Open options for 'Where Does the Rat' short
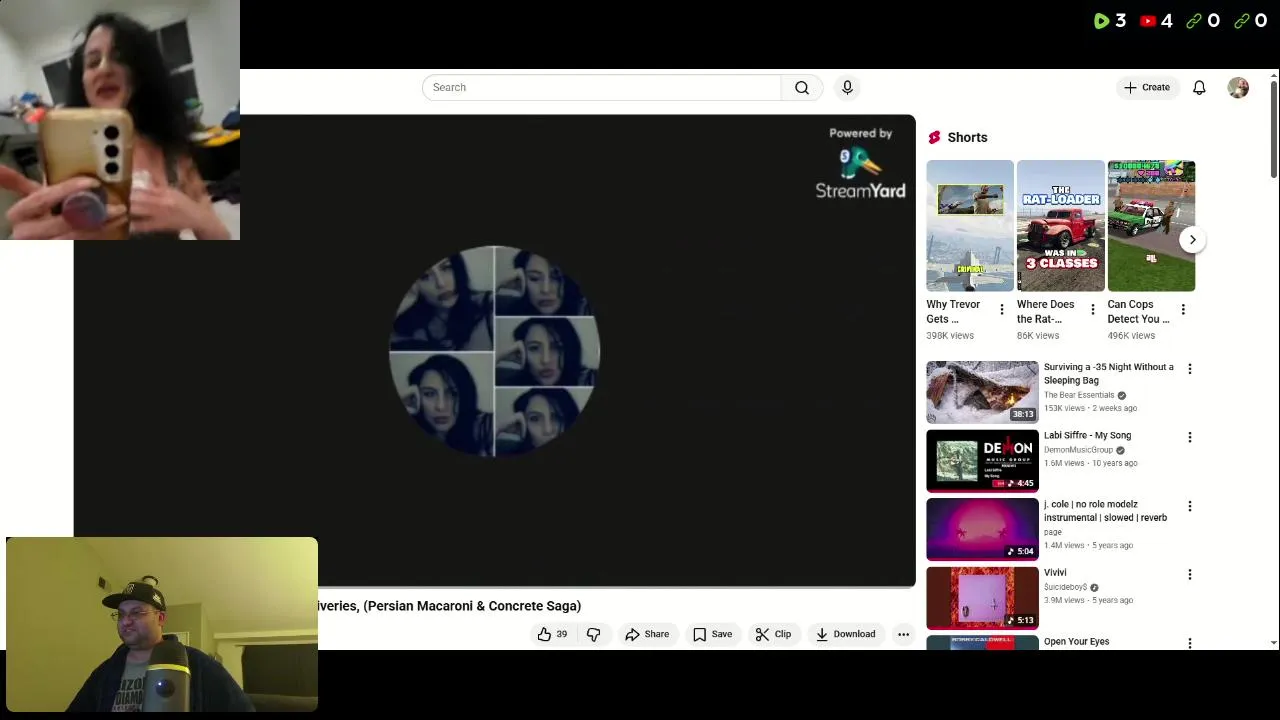Screen dimensions: 1280x720 pos(1092,310)
